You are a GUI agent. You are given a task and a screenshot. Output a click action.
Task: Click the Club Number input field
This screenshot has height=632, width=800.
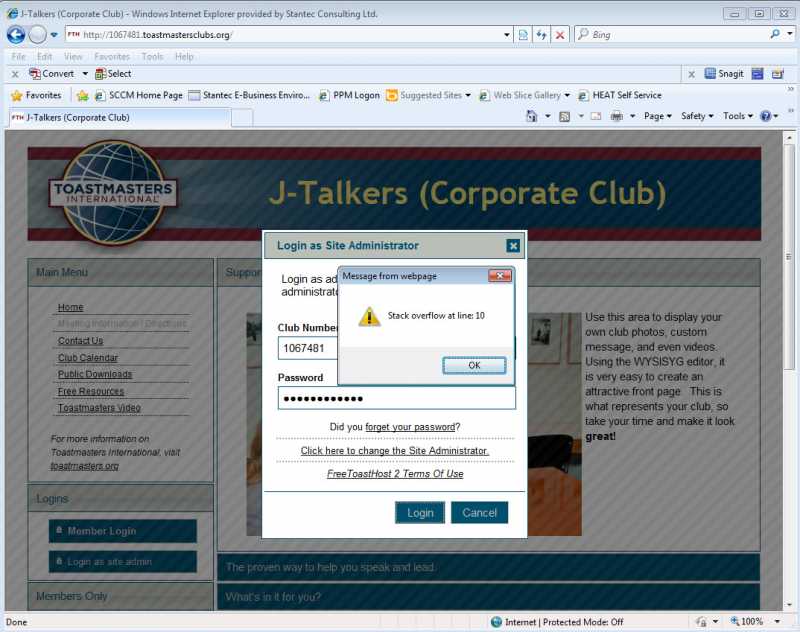(308, 348)
